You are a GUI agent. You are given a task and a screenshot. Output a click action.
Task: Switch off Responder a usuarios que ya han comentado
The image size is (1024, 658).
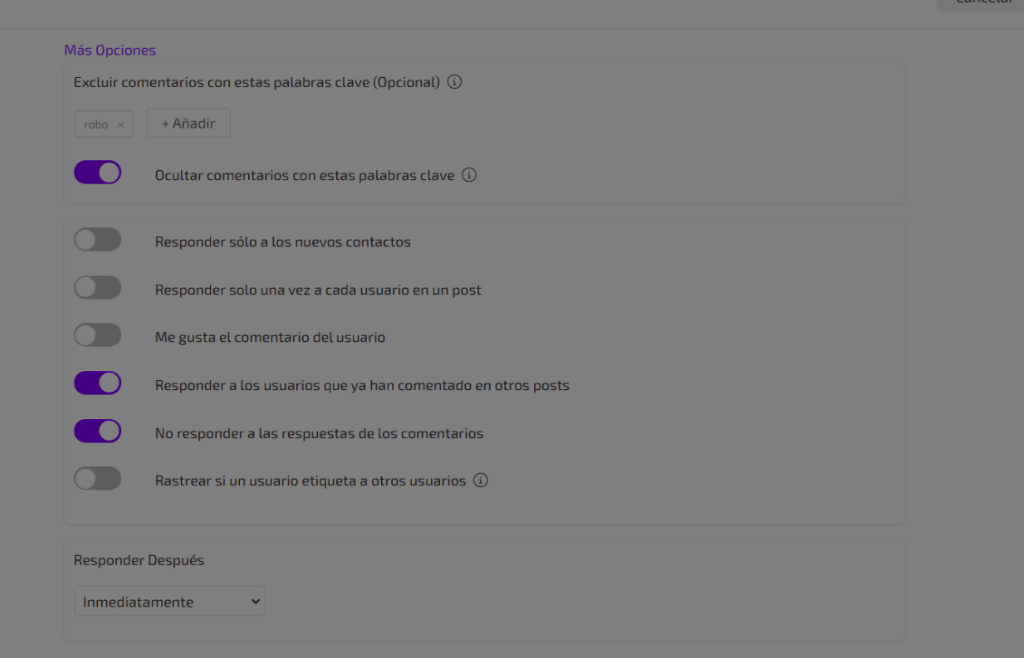point(98,383)
